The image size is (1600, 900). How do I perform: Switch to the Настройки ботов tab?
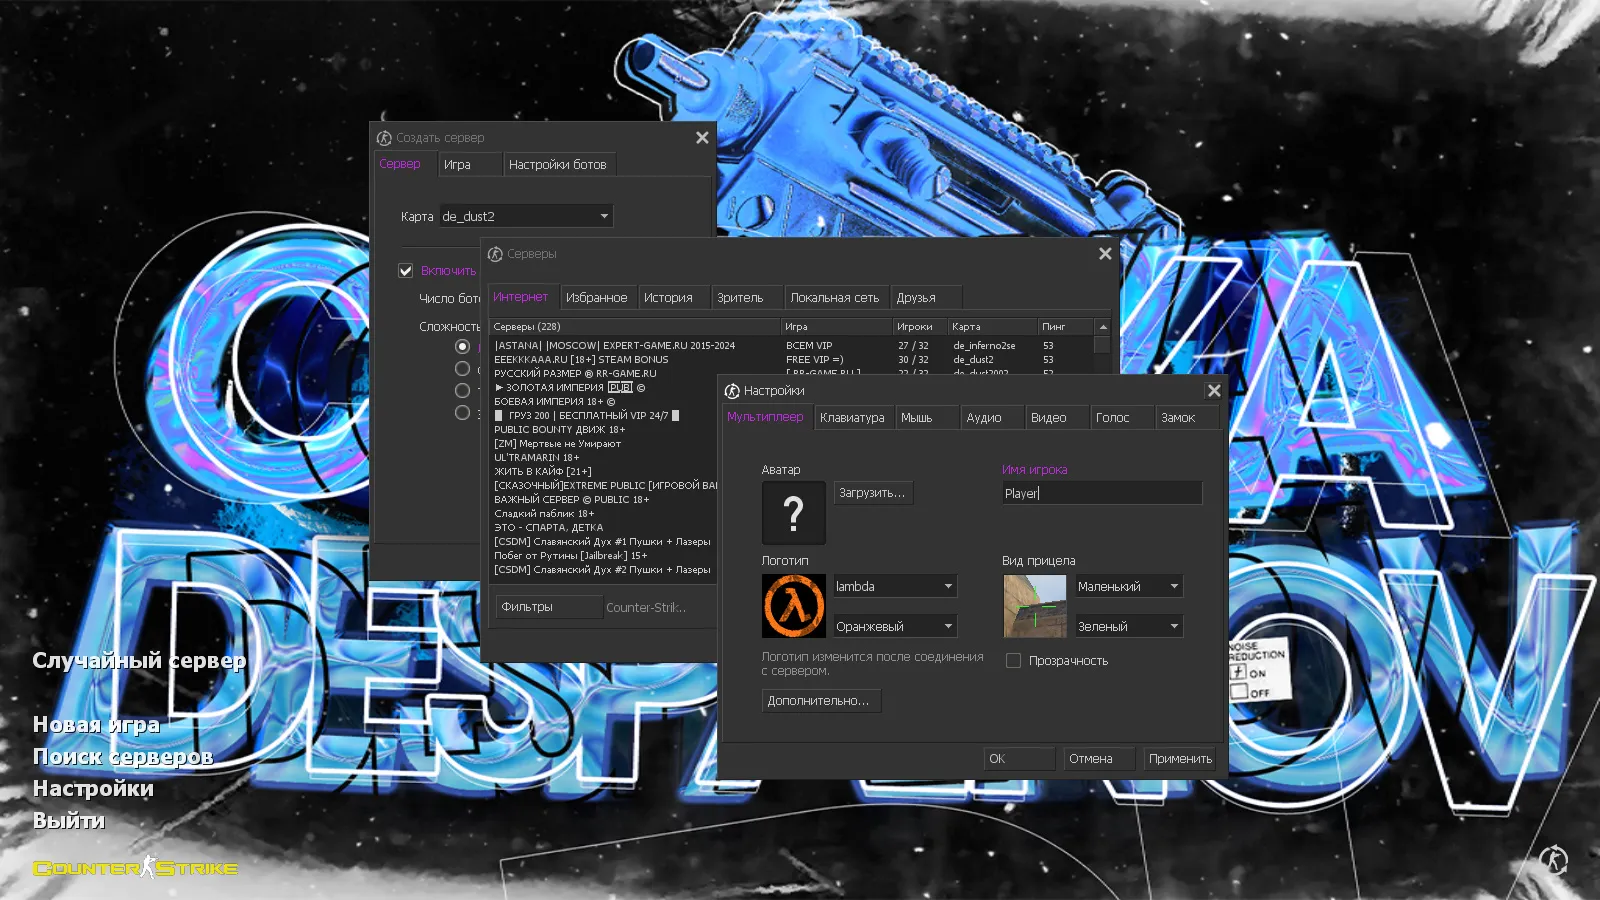[561, 164]
